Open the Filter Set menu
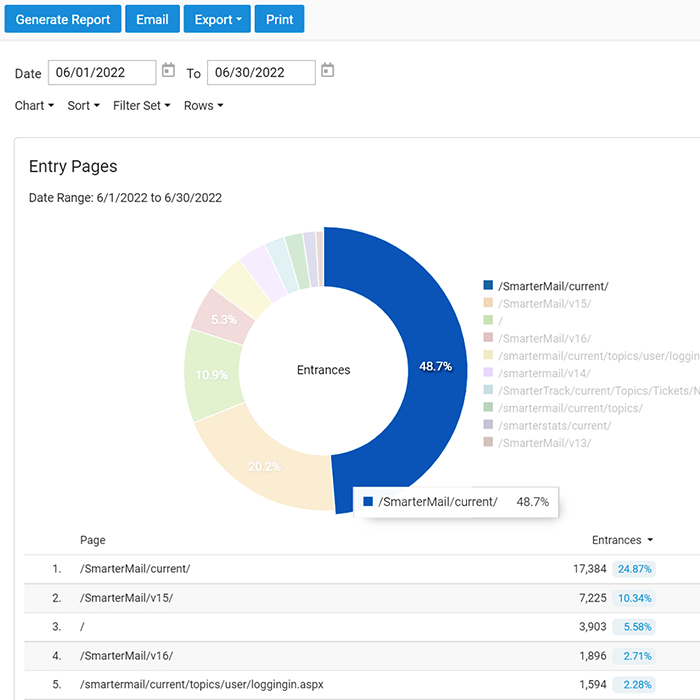 point(142,106)
